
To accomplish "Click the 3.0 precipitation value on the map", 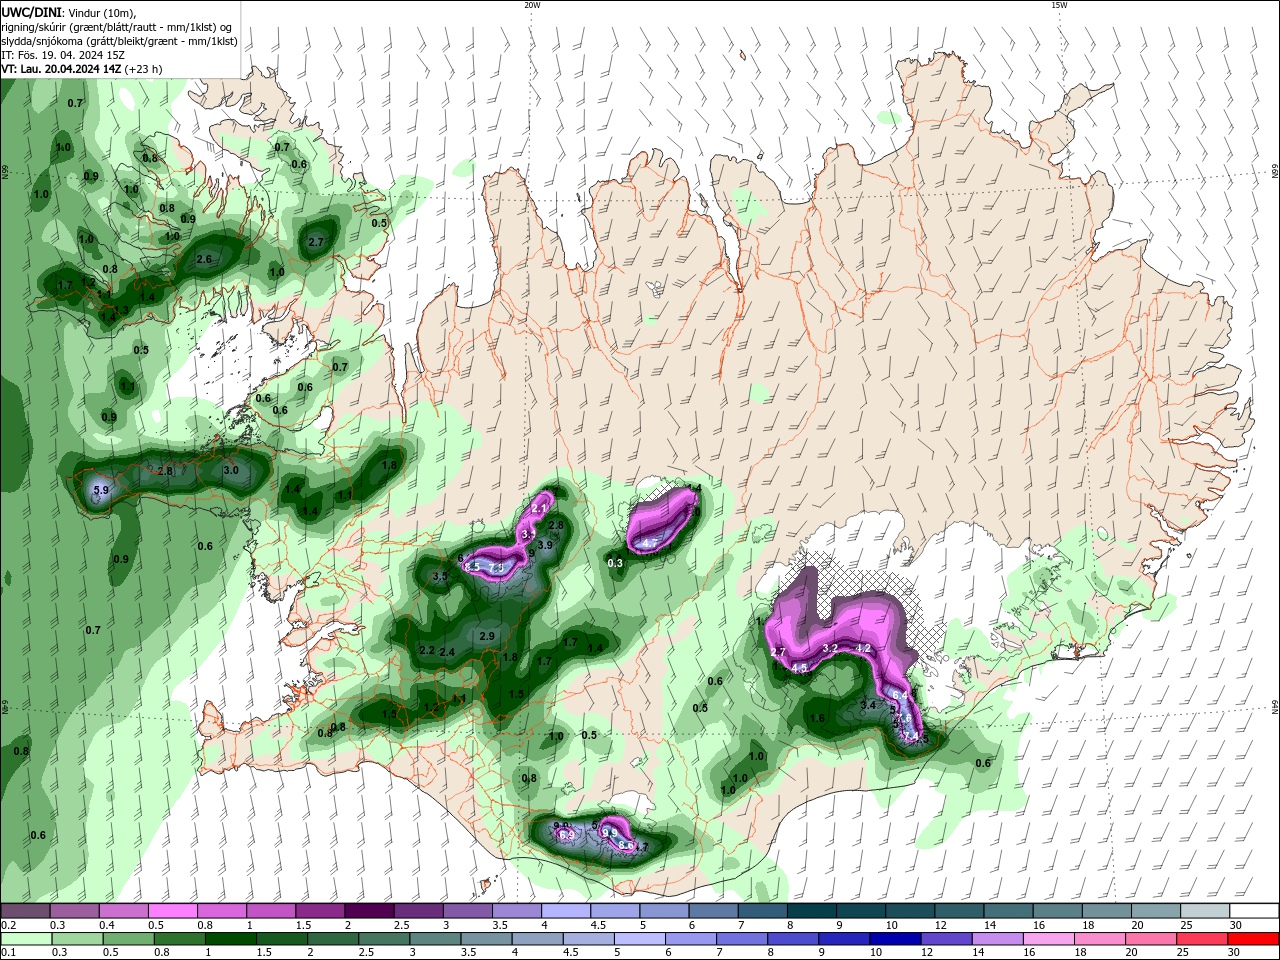I will coord(231,470).
